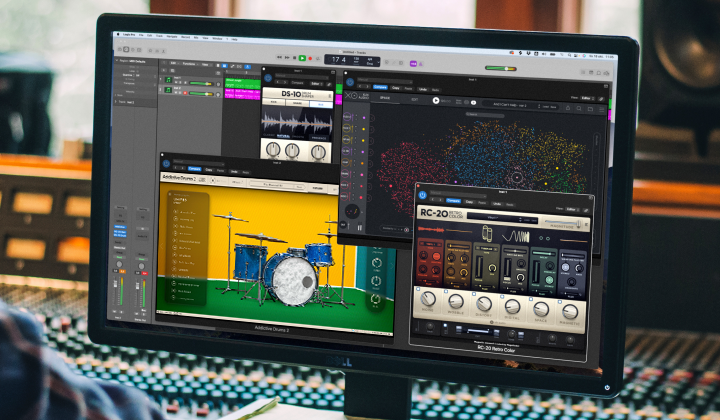The image size is (720, 420).
Task: Open the Editors scissors icon in control bar
Action: [163, 51]
